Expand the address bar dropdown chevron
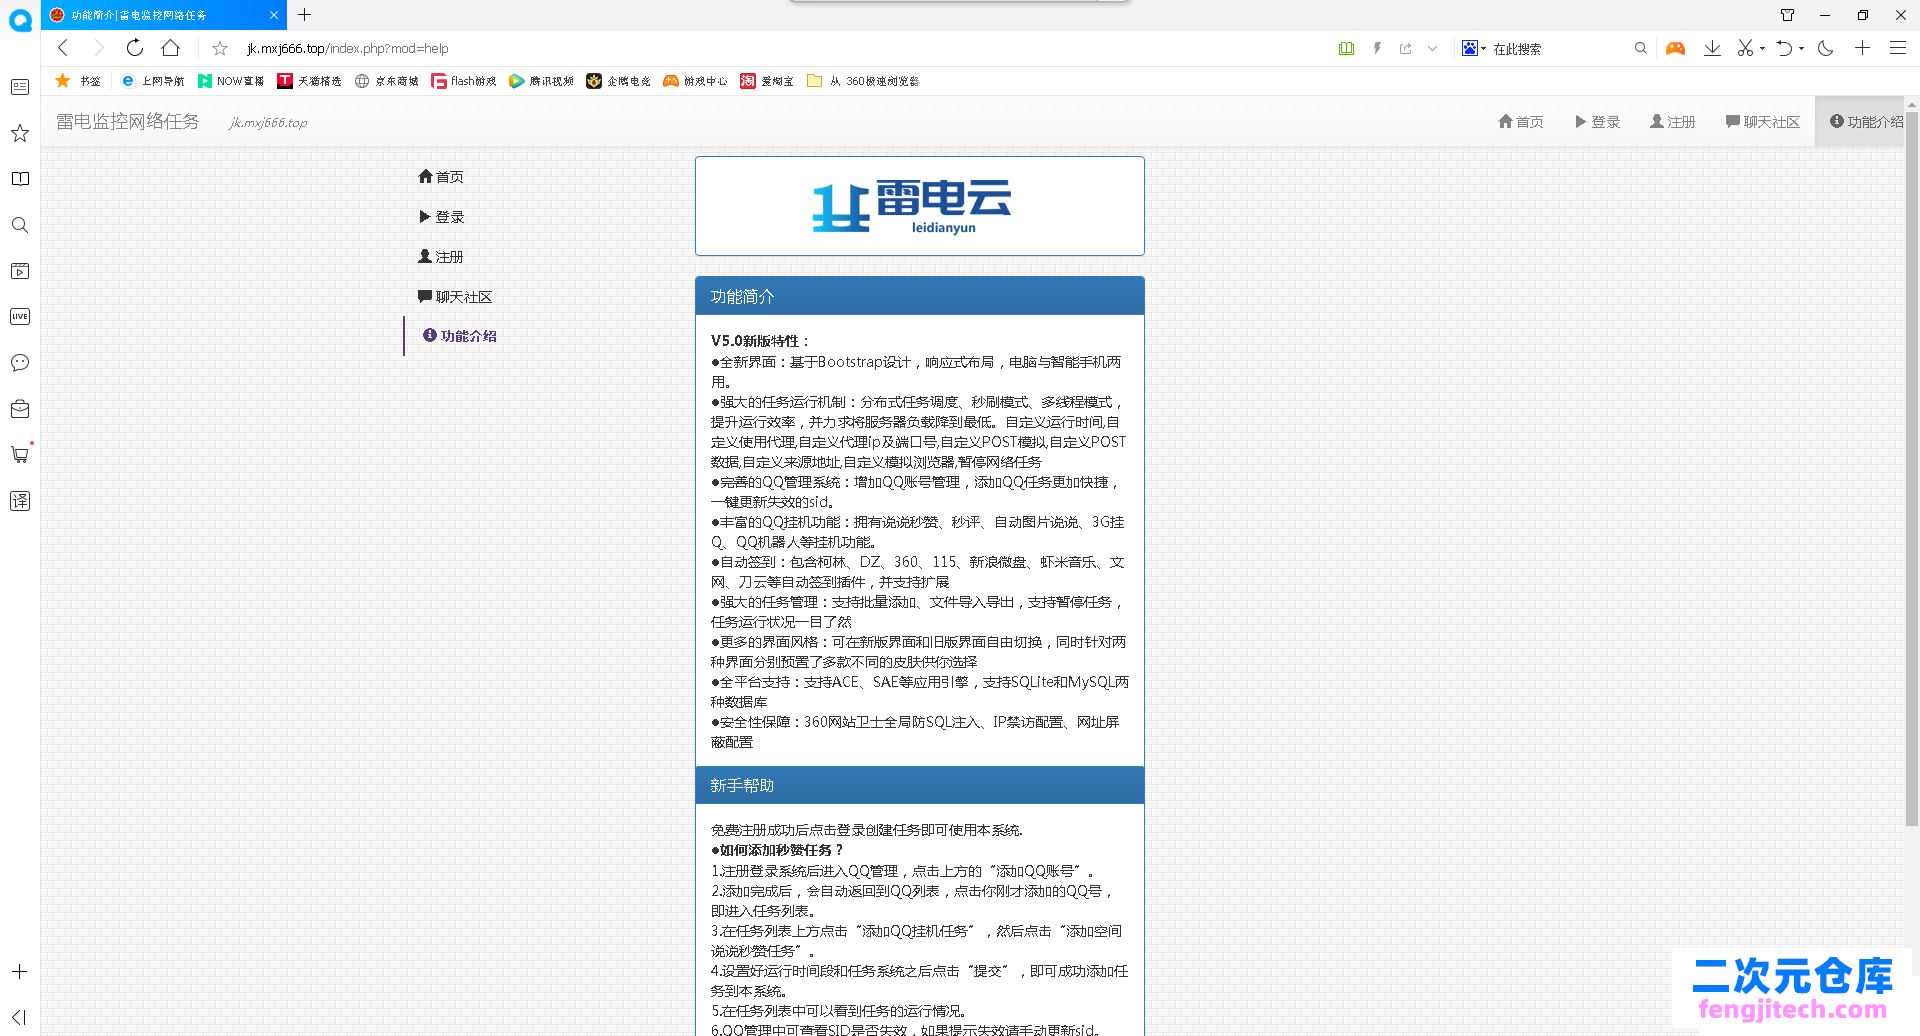Image resolution: width=1920 pixels, height=1036 pixels. point(1432,48)
